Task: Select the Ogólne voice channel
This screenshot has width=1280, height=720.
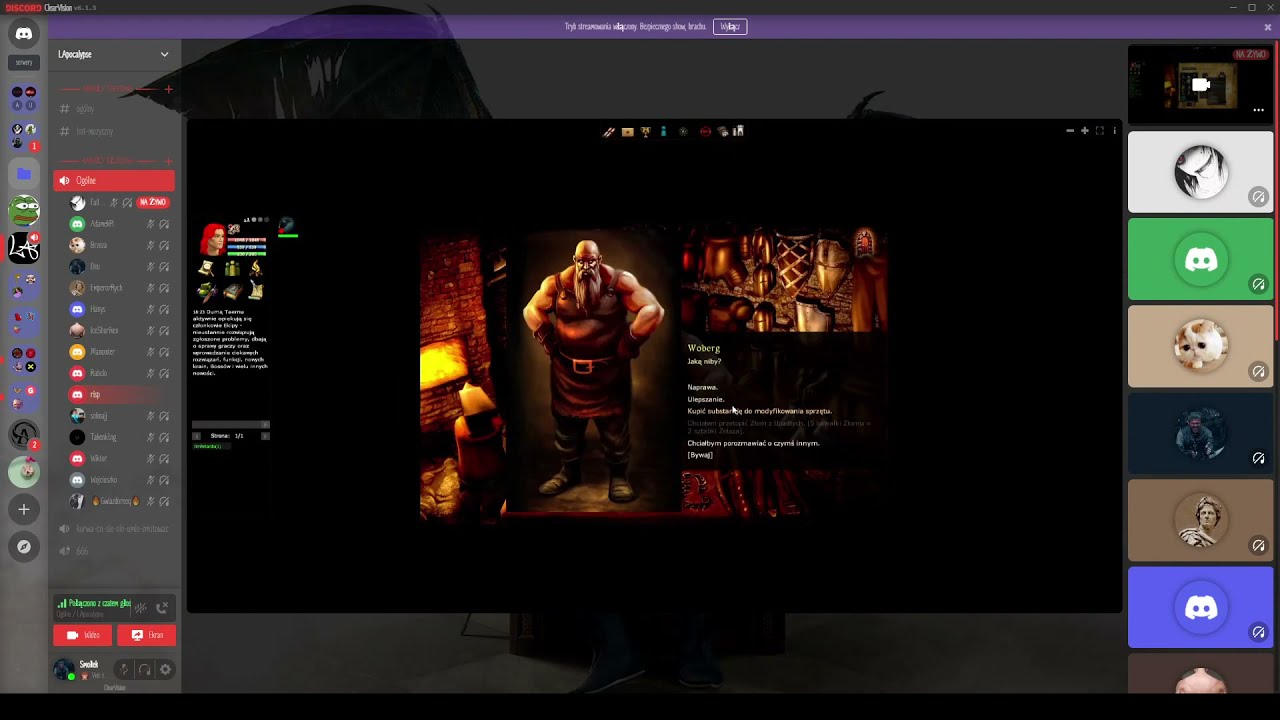Action: (x=114, y=180)
